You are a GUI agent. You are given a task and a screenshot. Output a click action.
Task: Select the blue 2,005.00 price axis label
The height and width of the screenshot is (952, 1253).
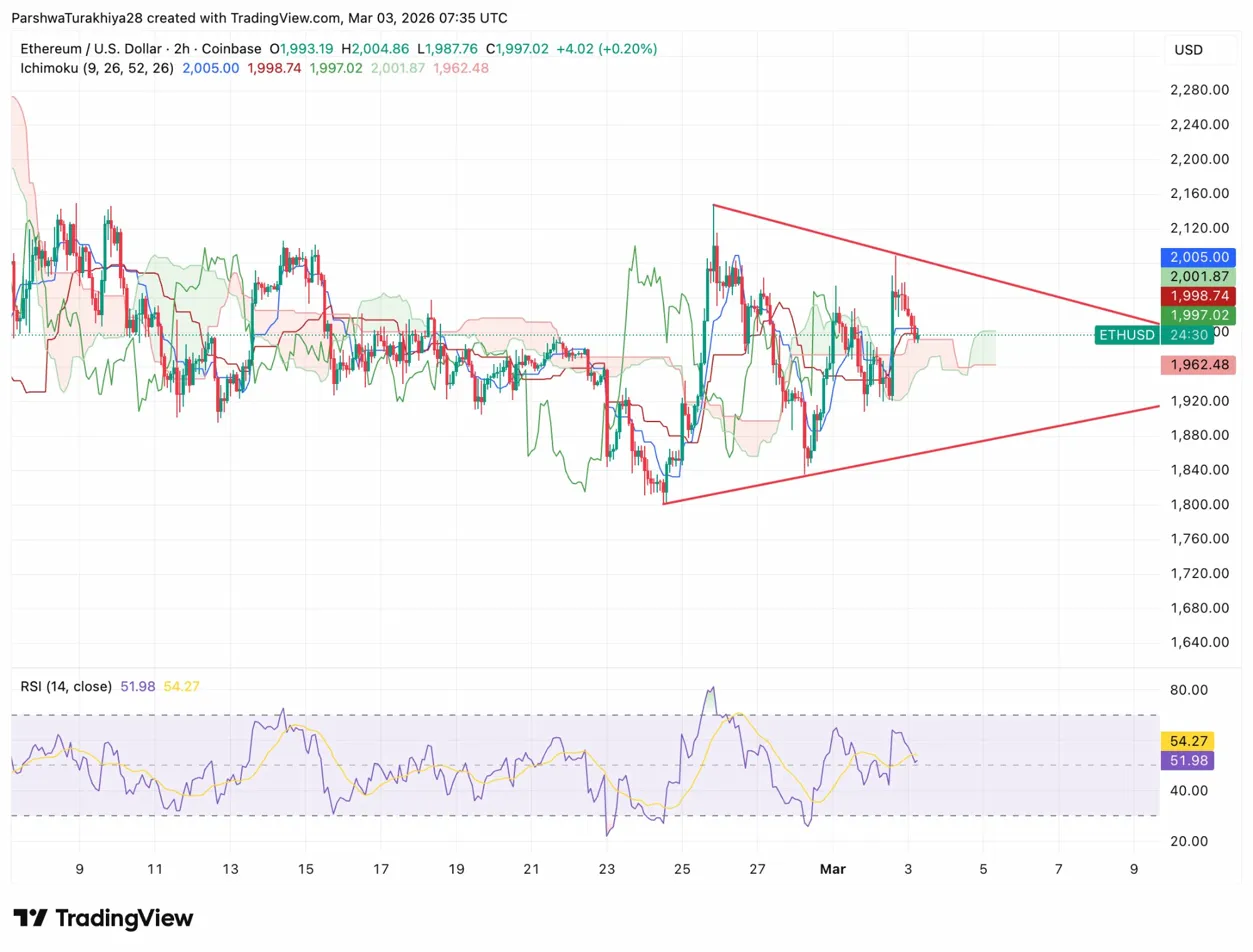1199,257
